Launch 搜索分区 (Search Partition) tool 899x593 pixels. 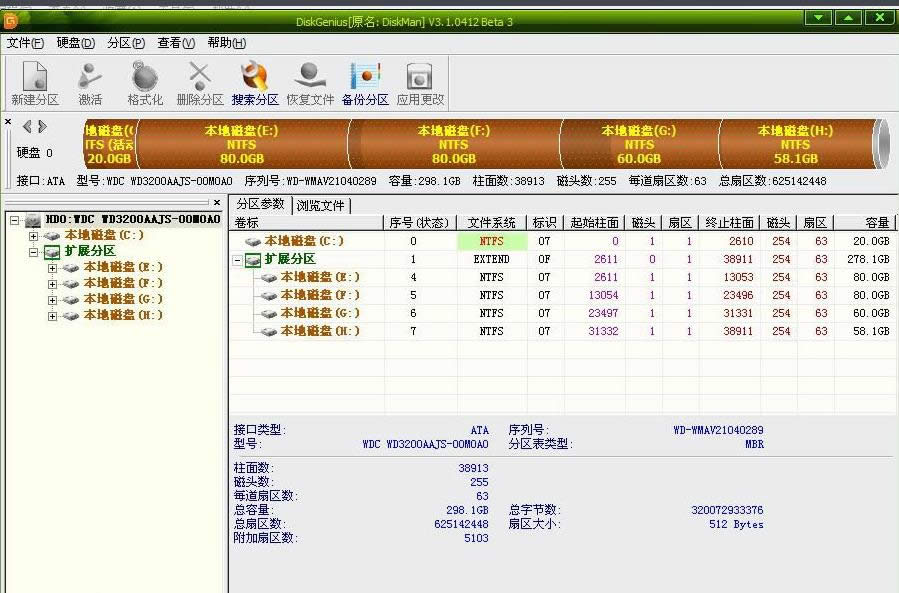(x=253, y=80)
